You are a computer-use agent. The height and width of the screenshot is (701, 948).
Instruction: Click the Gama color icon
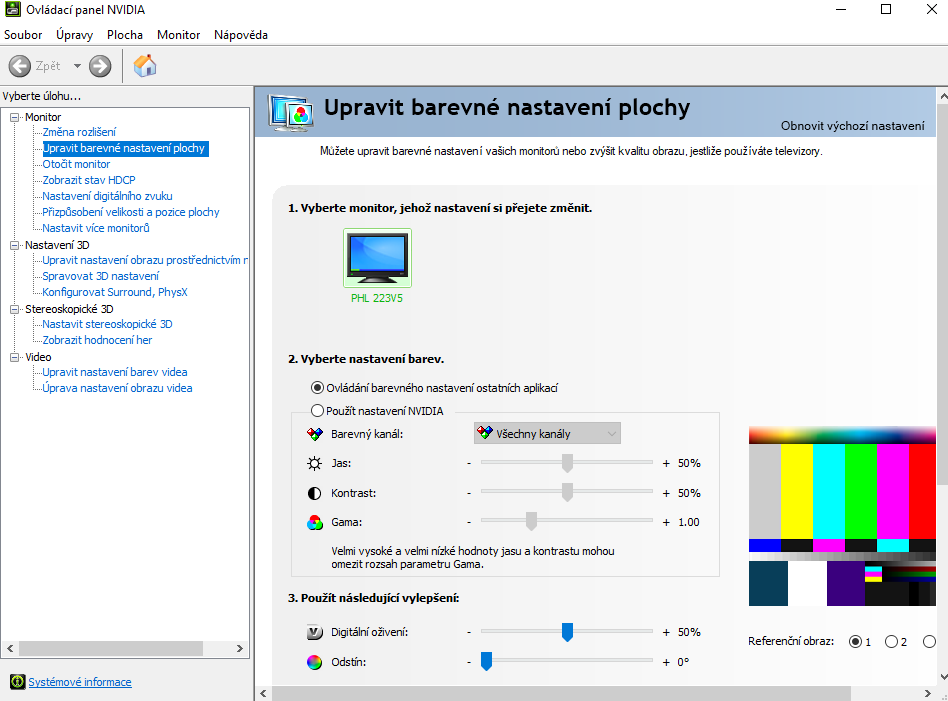pos(314,522)
